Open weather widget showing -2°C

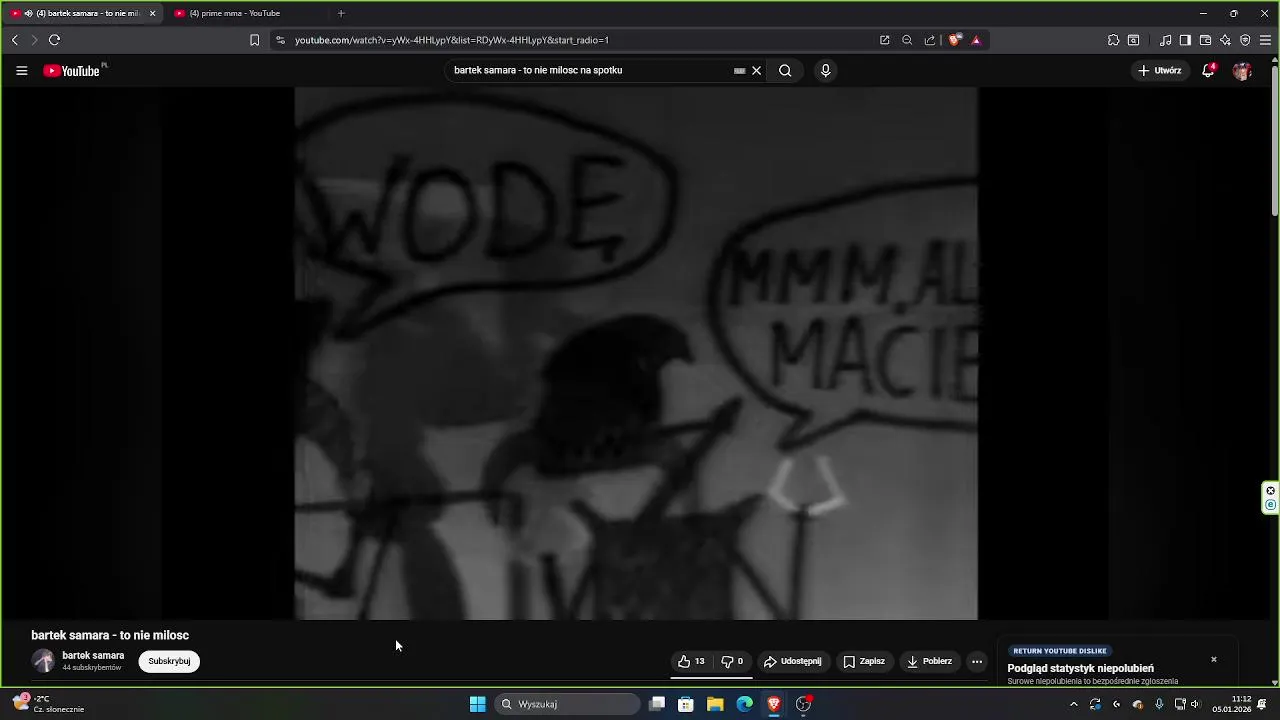(x=48, y=704)
